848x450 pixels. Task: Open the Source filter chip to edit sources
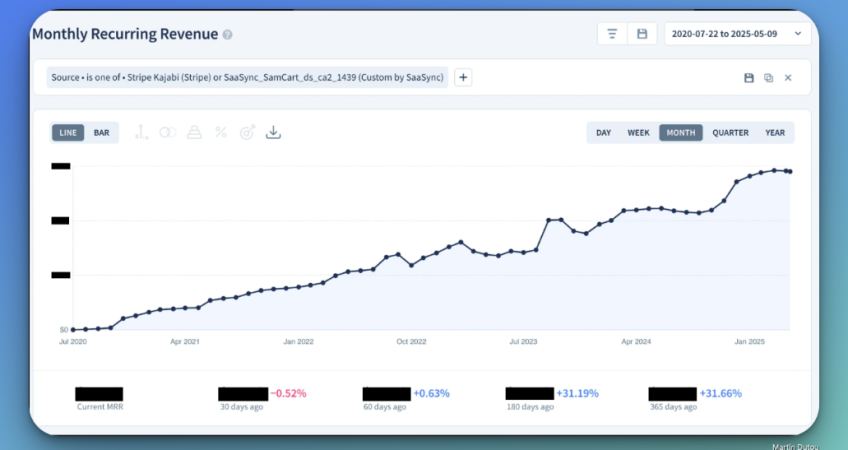point(247,78)
